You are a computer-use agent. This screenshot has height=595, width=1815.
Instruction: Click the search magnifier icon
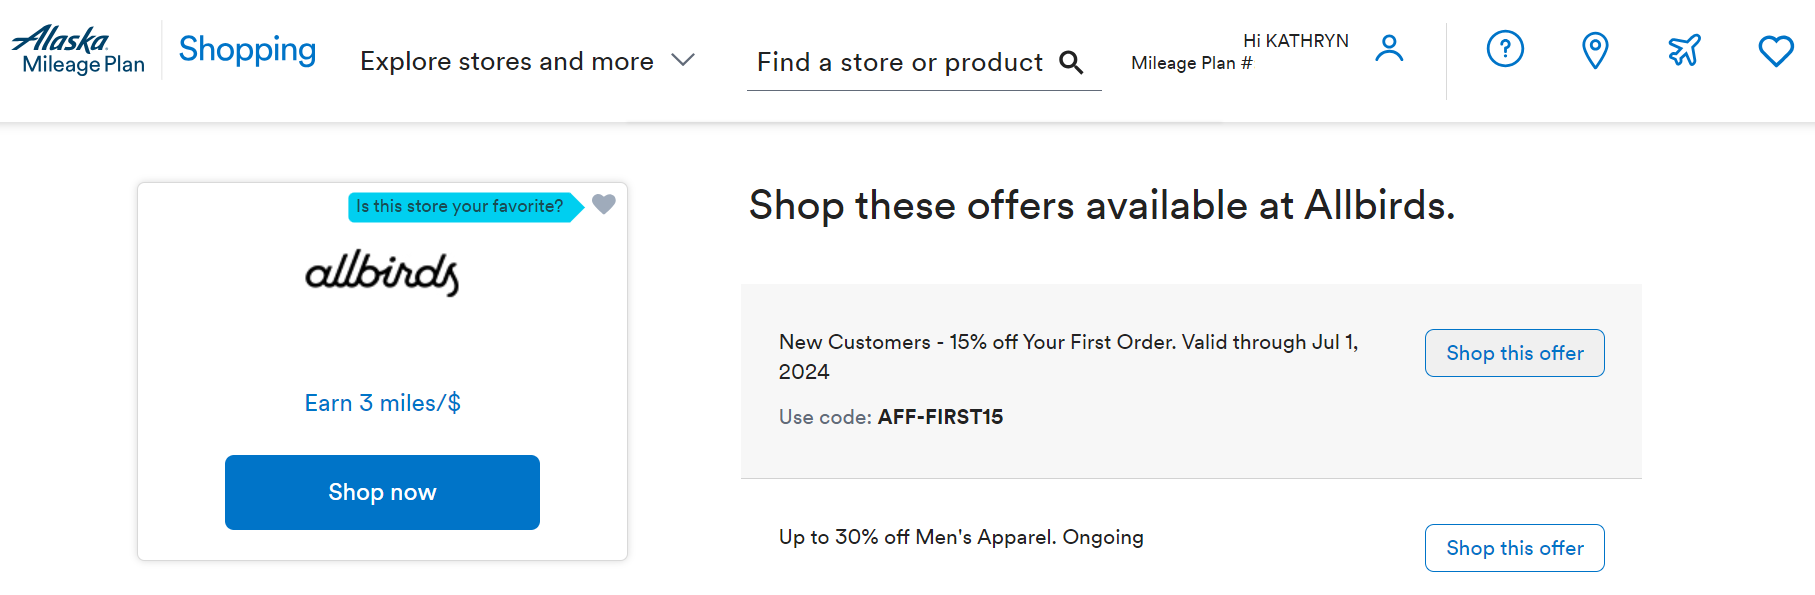pos(1072,62)
